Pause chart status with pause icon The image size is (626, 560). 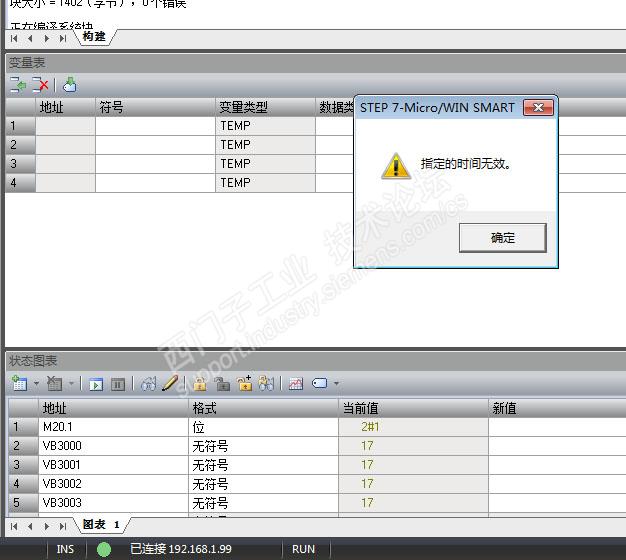pyautogui.click(x=118, y=384)
